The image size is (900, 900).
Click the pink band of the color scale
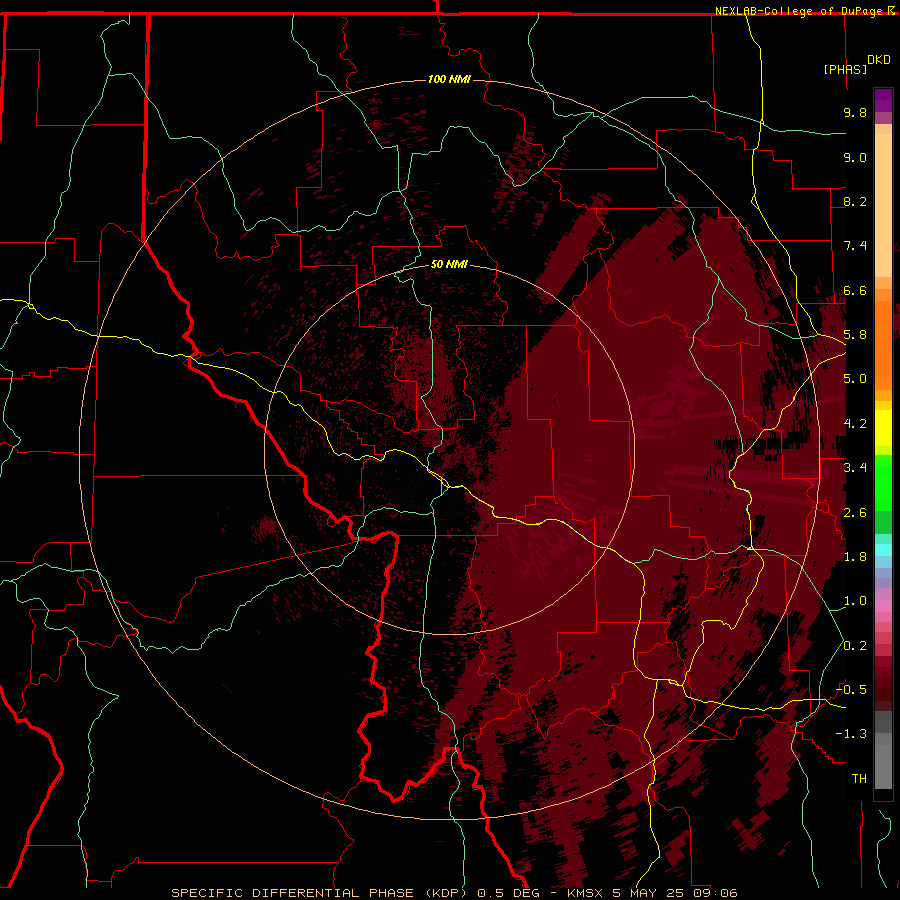click(x=883, y=606)
